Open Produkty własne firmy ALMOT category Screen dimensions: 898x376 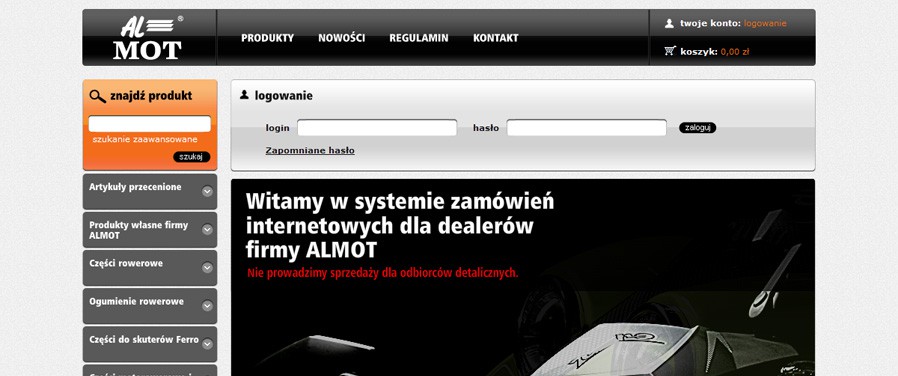click(x=139, y=230)
